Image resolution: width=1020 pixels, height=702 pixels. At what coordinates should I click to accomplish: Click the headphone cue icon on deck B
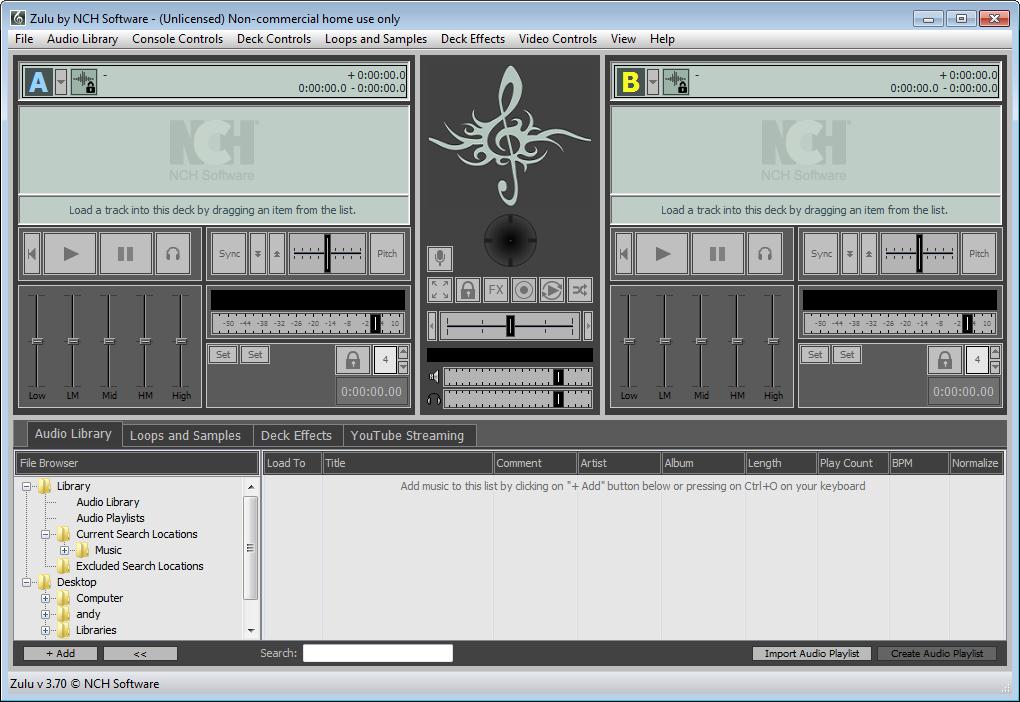765,253
